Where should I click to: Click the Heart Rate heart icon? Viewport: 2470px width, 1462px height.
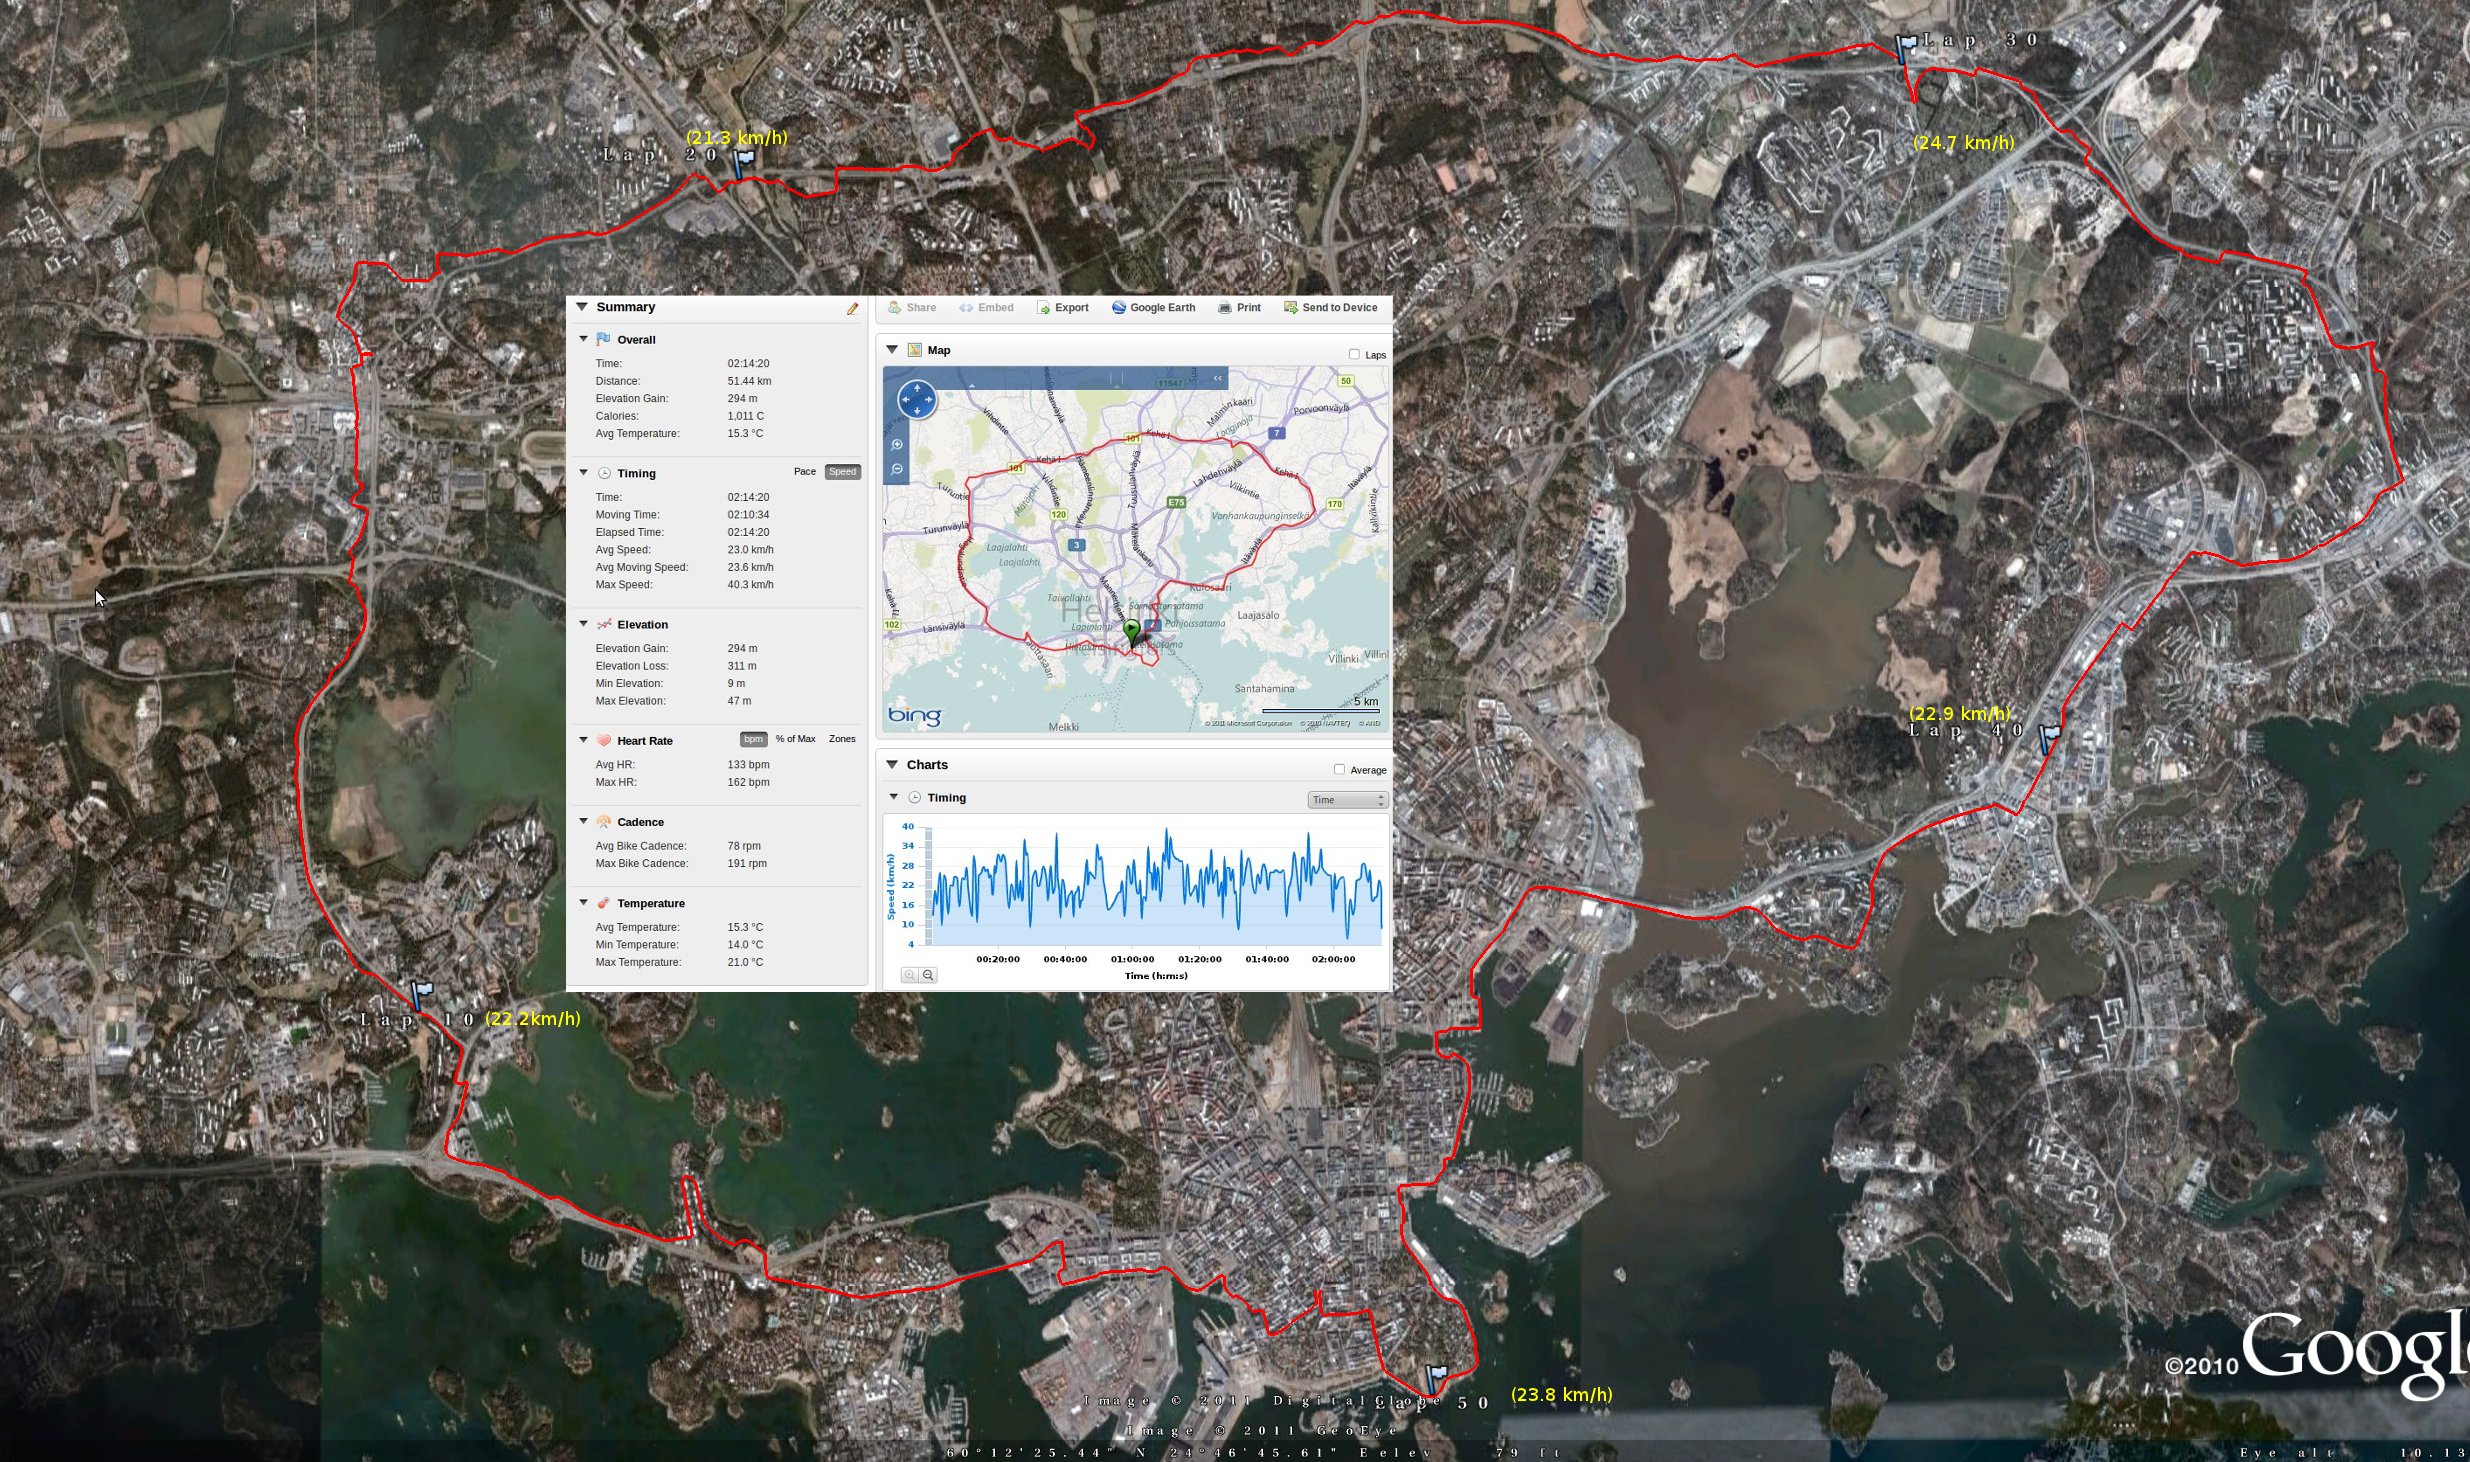coord(604,741)
